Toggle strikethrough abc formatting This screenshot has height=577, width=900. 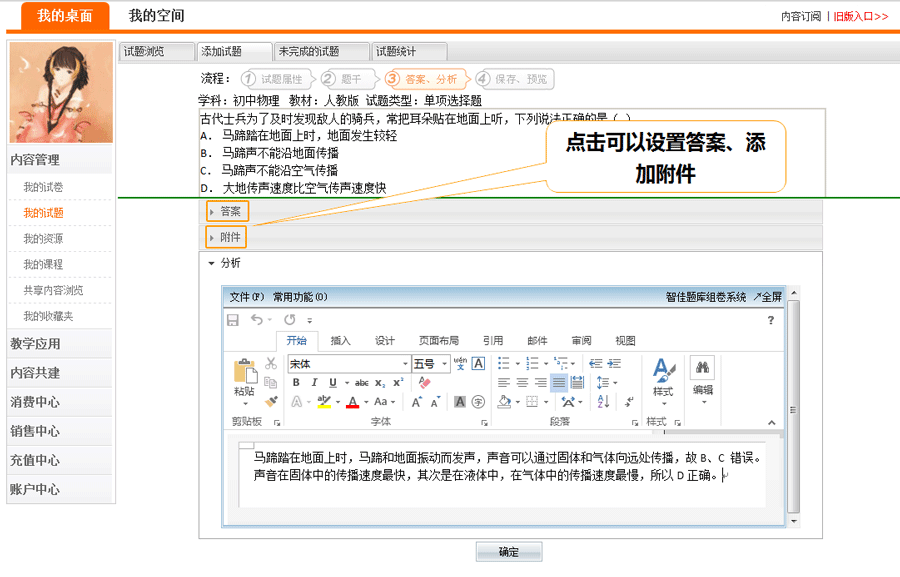[361, 383]
